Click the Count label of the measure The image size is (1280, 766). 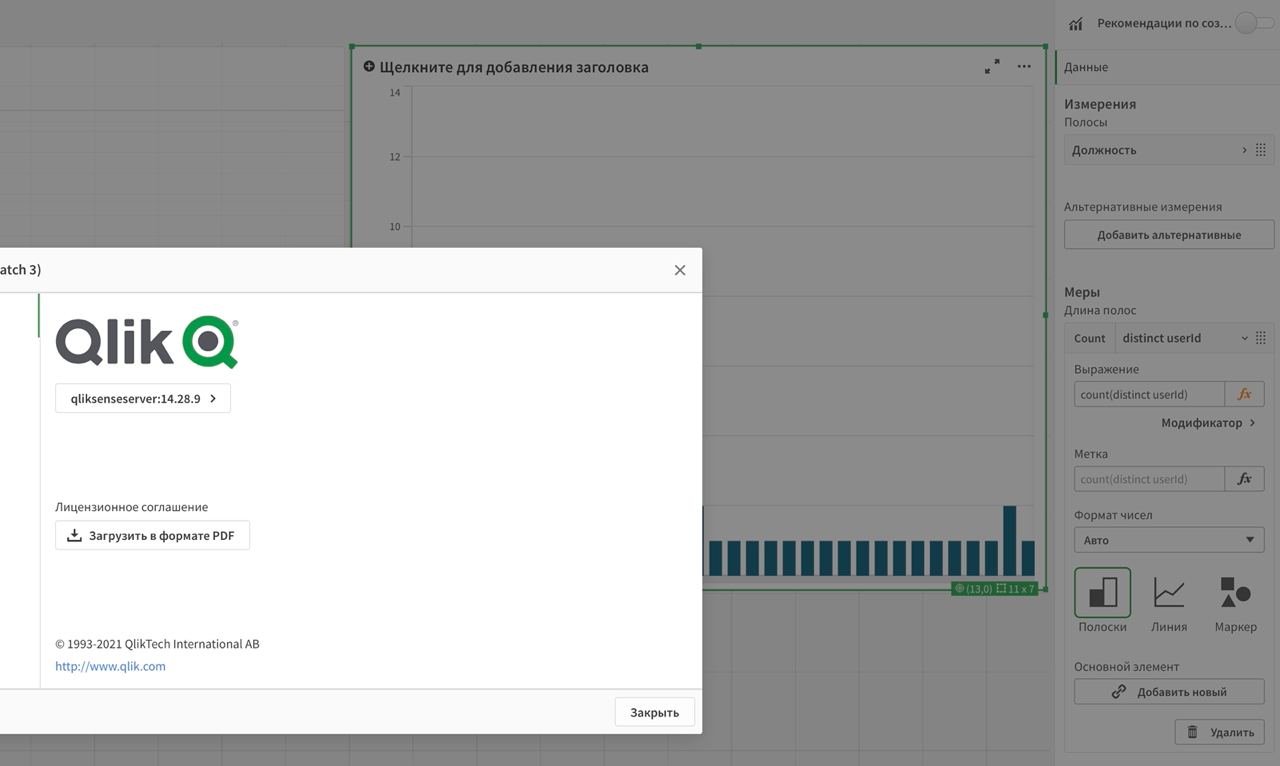pos(1090,338)
